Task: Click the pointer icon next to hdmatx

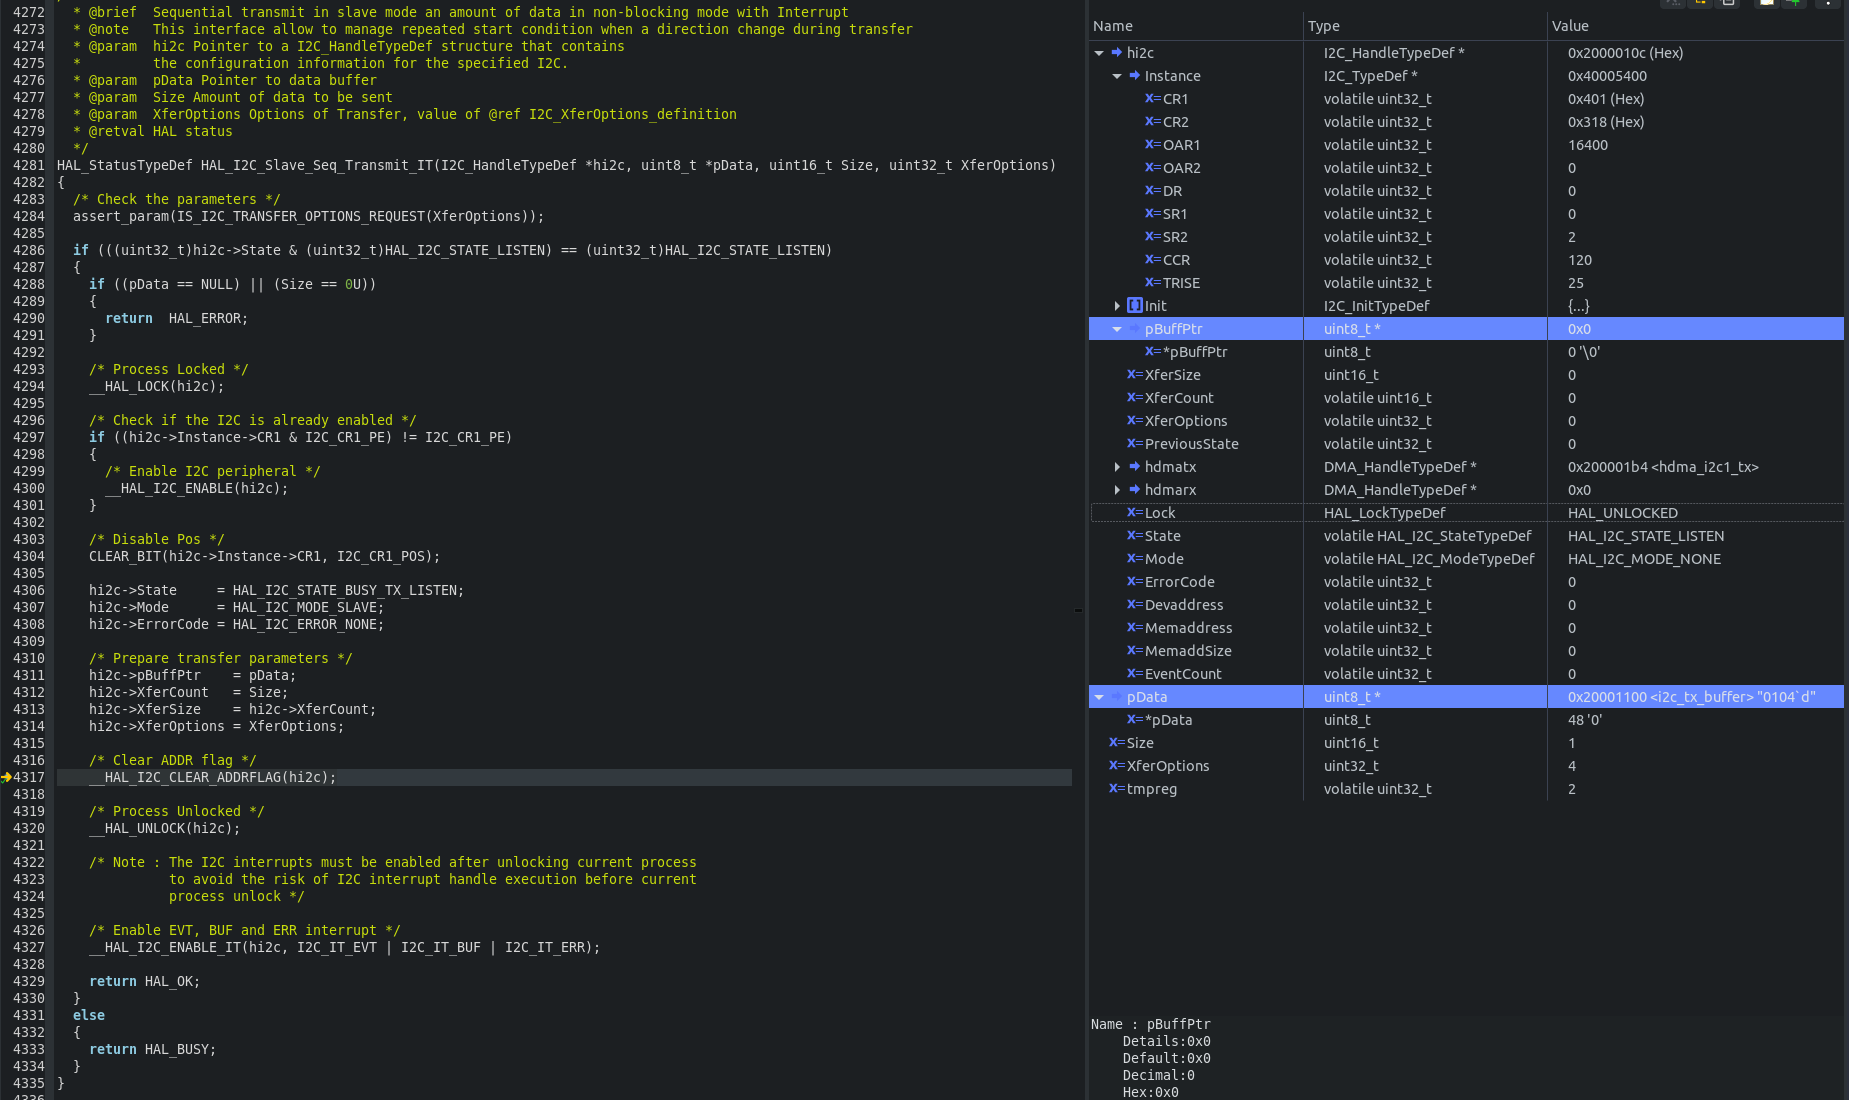Action: (x=1135, y=467)
